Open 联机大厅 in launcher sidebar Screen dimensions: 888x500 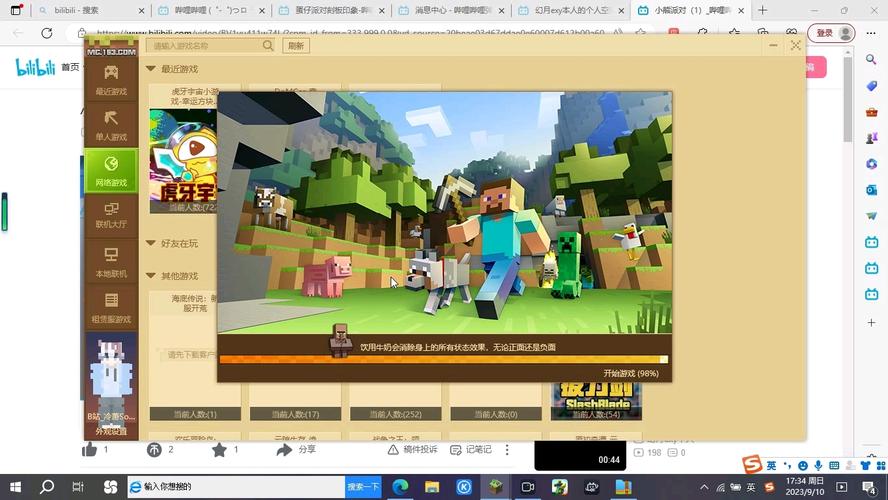point(111,215)
